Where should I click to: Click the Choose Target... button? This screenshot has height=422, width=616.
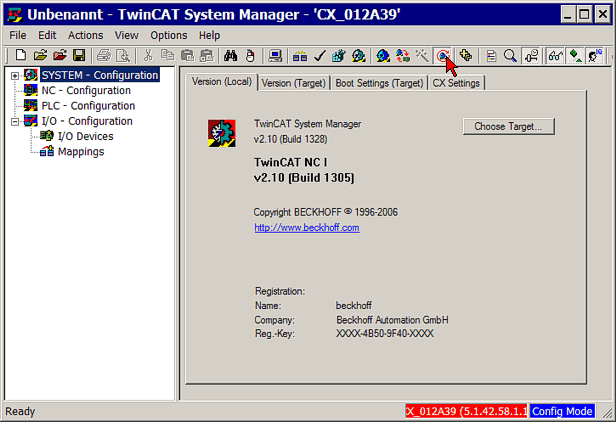508,127
